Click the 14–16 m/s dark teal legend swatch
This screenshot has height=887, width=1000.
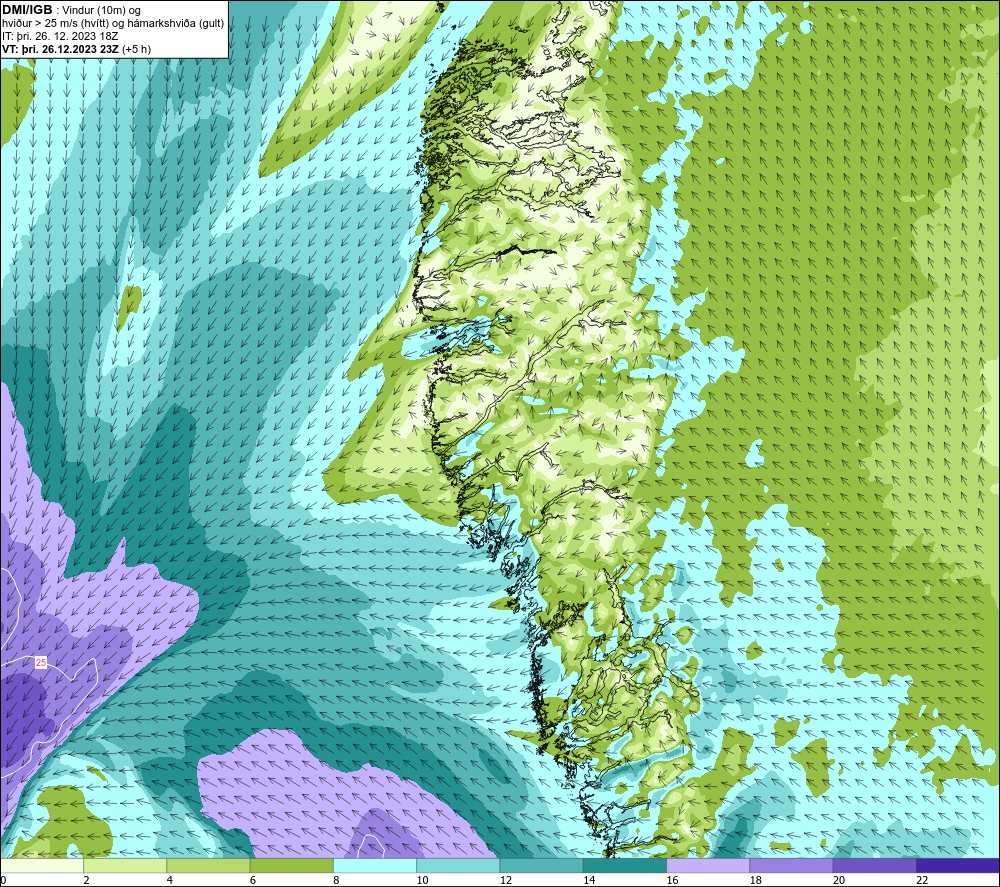pyautogui.click(x=625, y=865)
